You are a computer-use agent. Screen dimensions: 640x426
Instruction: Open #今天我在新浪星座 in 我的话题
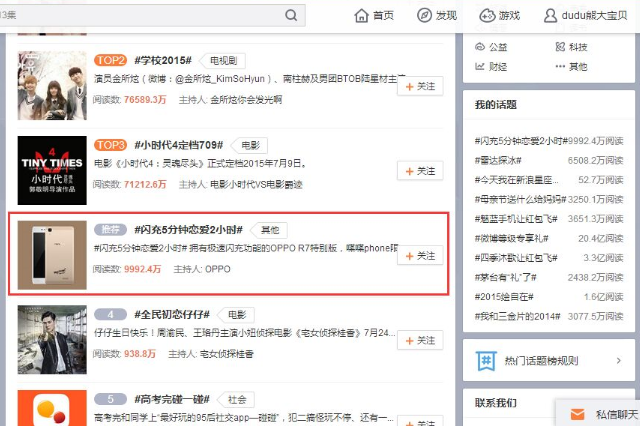[x=516, y=180]
